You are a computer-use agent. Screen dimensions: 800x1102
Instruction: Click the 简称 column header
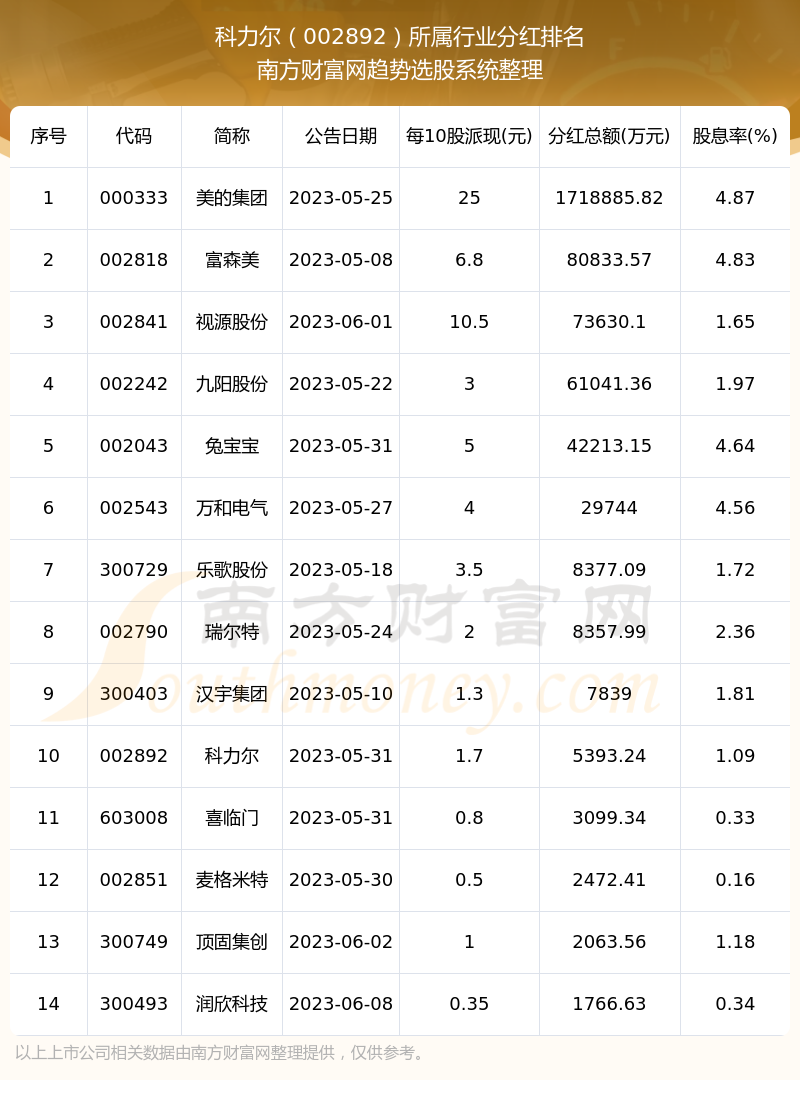(x=232, y=136)
